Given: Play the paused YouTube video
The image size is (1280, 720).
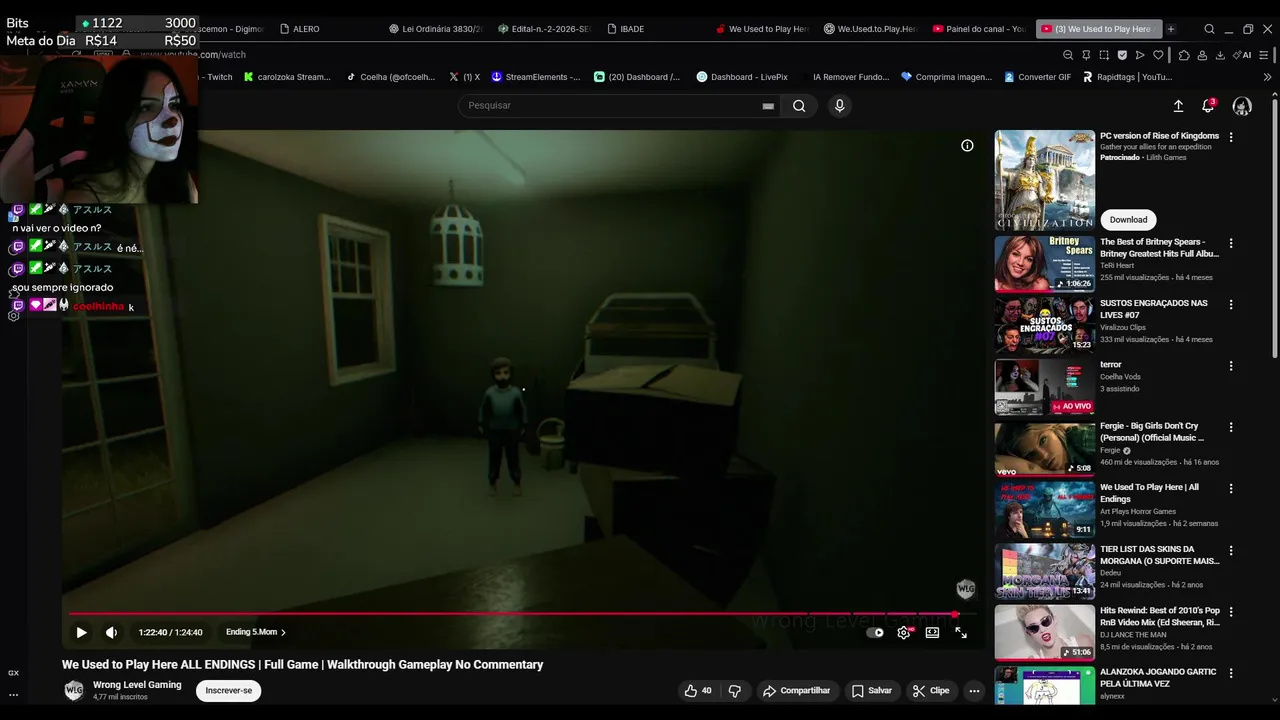Looking at the screenshot, I should point(81,632).
